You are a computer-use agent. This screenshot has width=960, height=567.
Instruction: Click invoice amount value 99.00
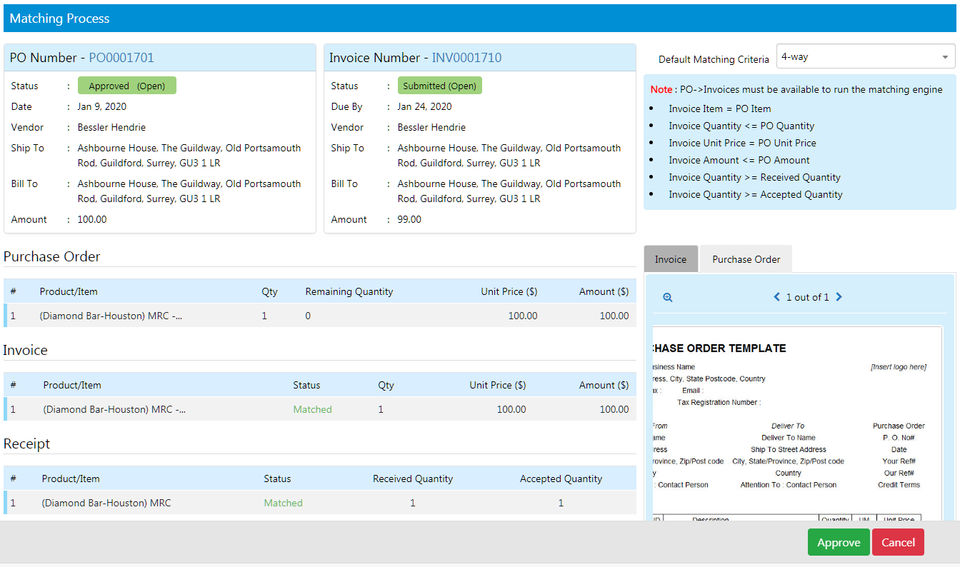409,219
